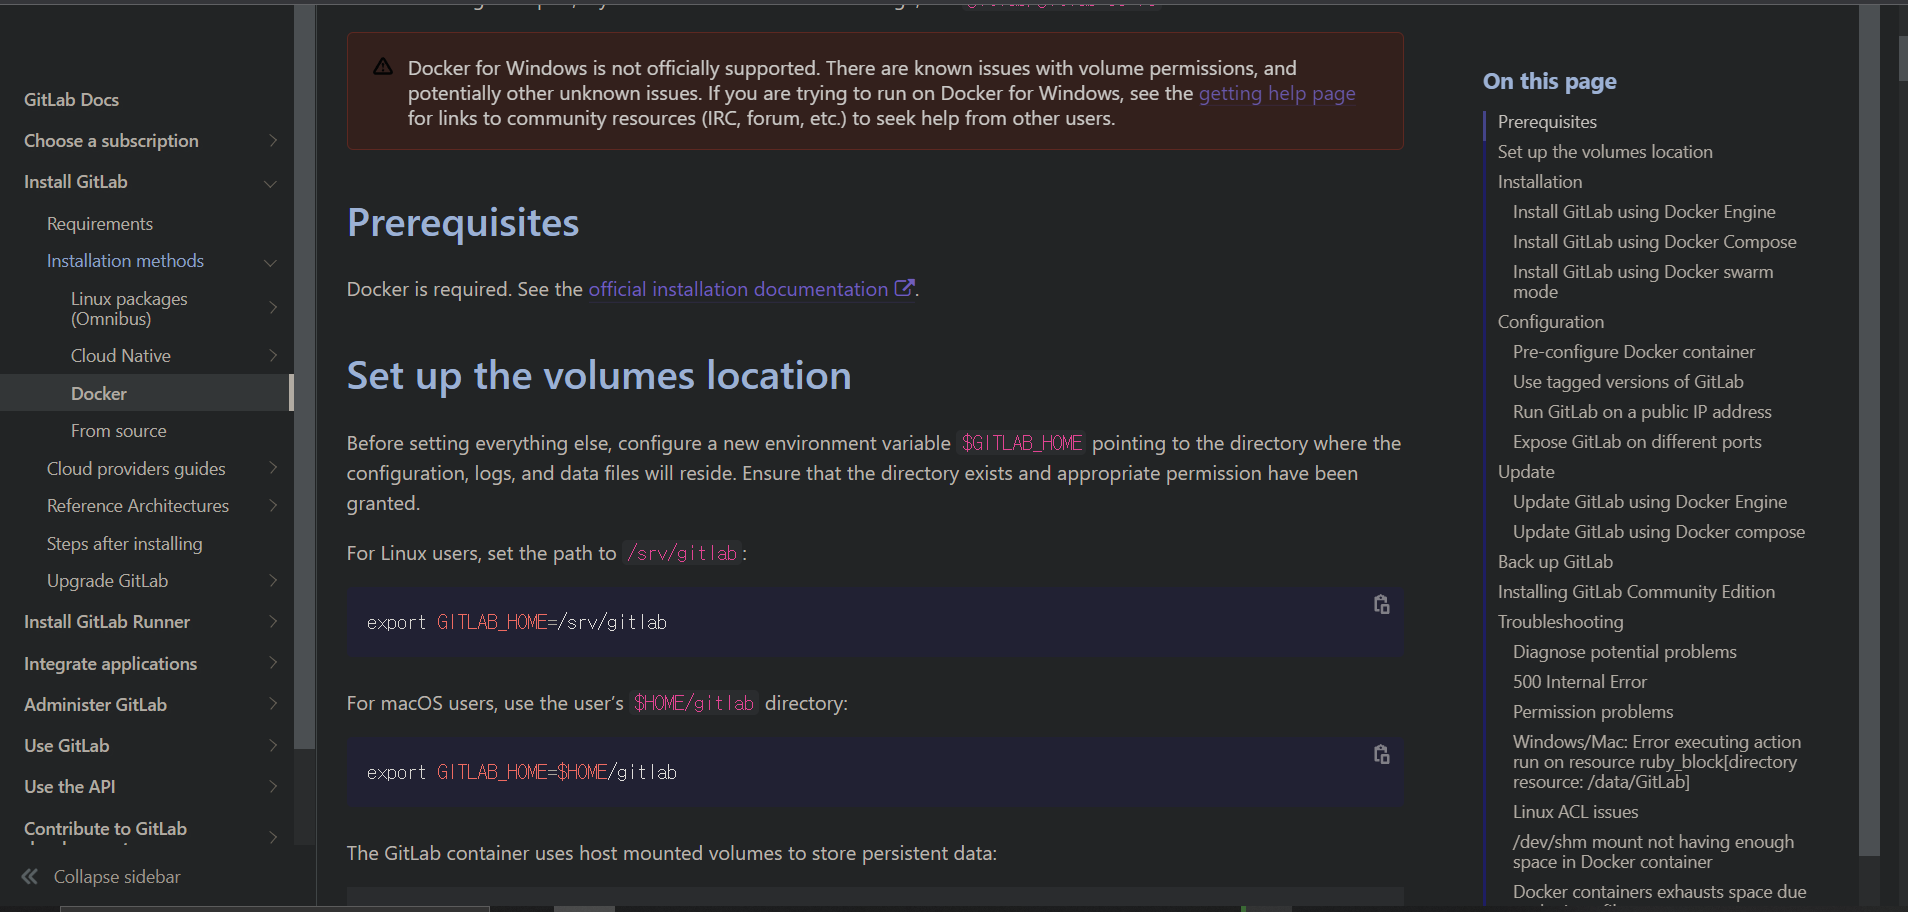Click the Collapse sidebar double-chevron icon
Viewport: 1908px width, 912px height.
click(x=30, y=877)
